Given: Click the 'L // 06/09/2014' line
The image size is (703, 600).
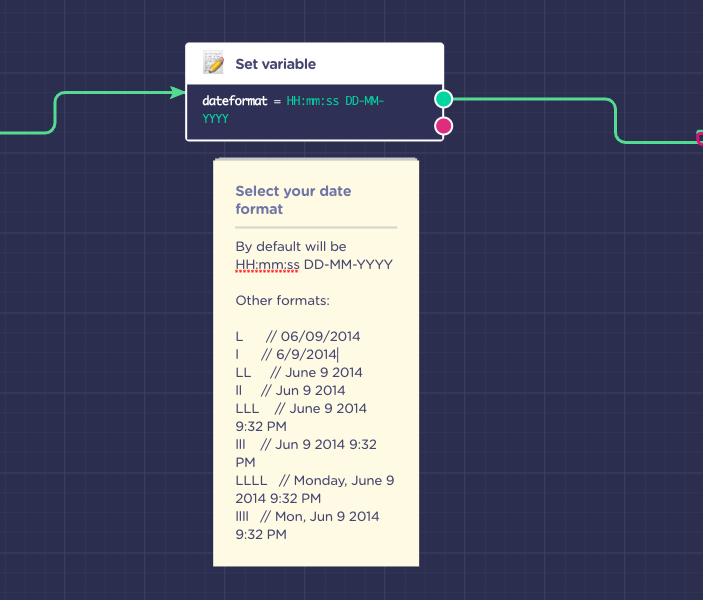Looking at the screenshot, I should click(298, 336).
